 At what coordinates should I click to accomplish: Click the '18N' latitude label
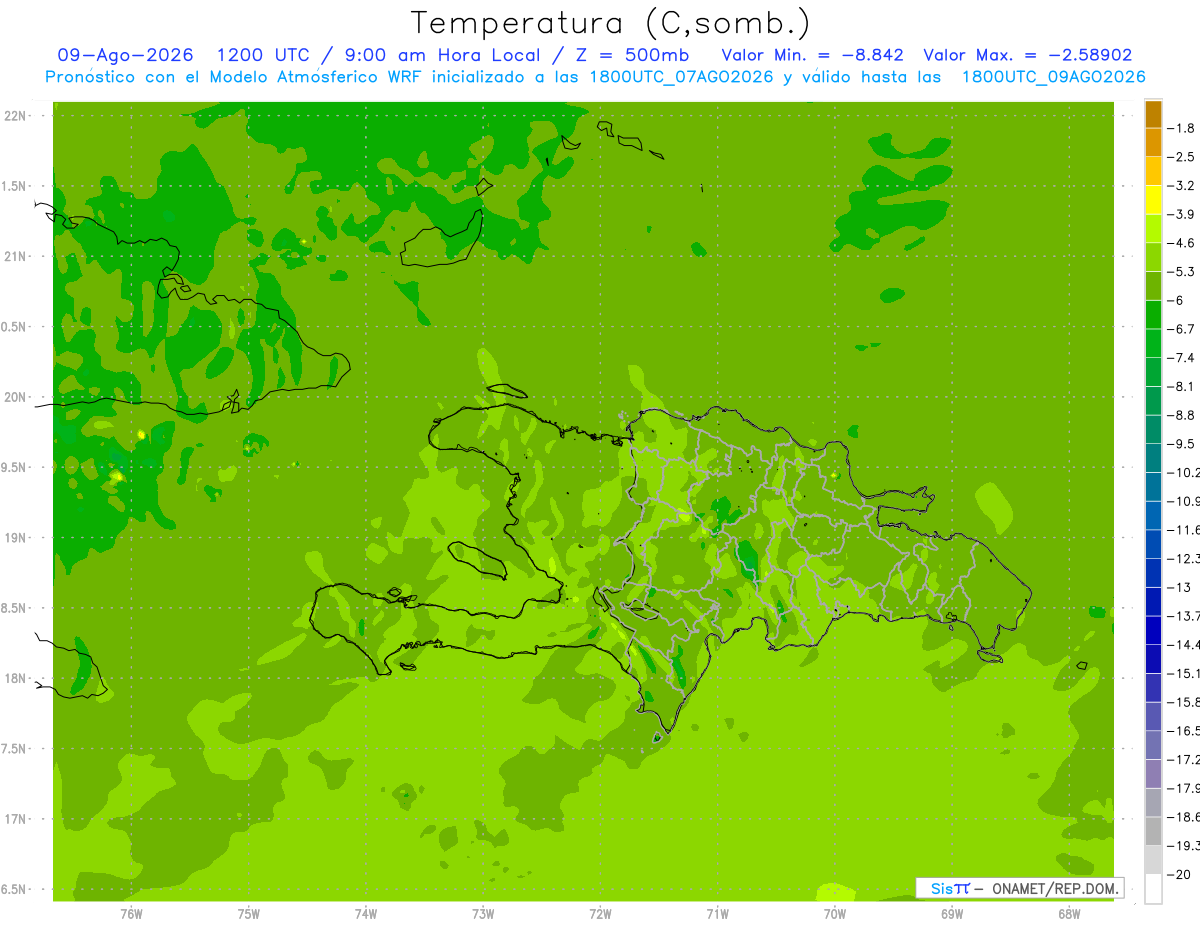pyautogui.click(x=17, y=678)
